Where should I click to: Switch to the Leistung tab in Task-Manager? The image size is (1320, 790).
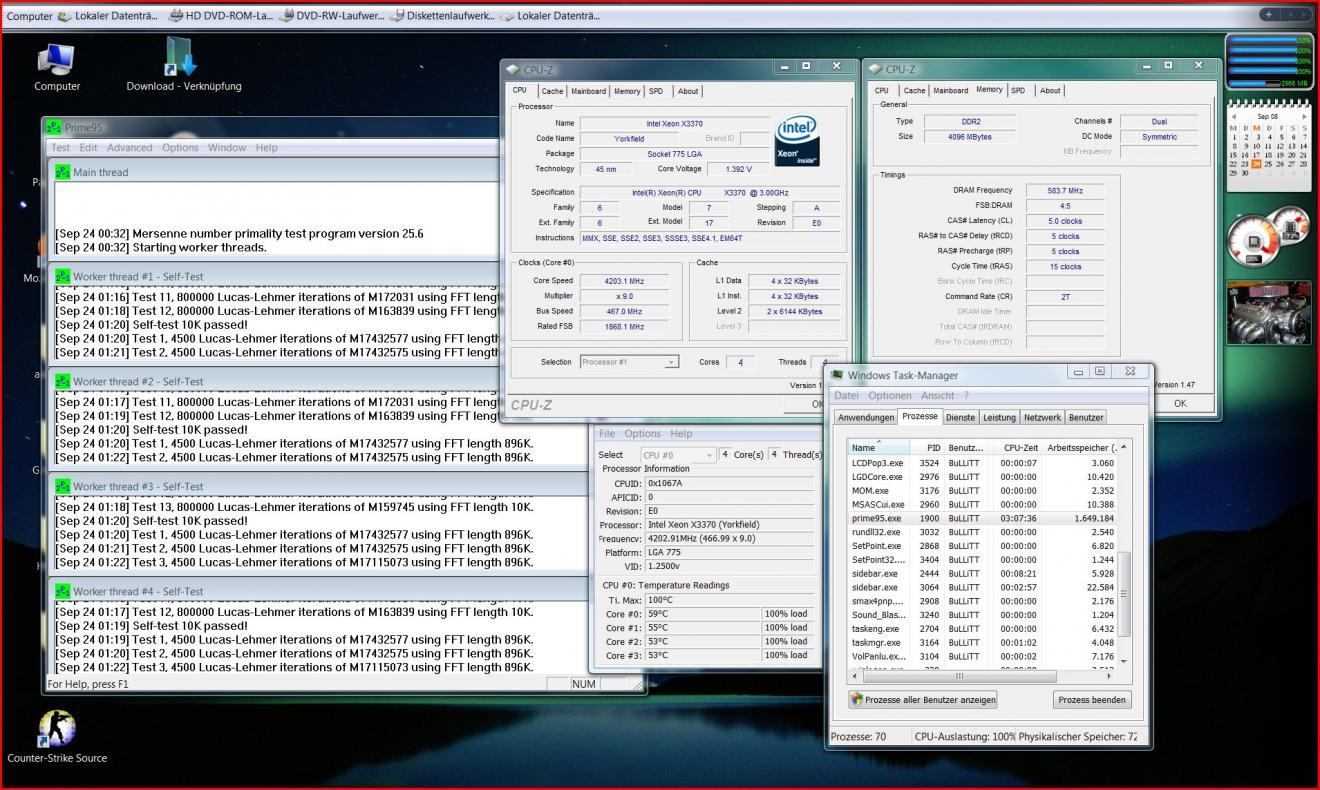click(x=999, y=417)
